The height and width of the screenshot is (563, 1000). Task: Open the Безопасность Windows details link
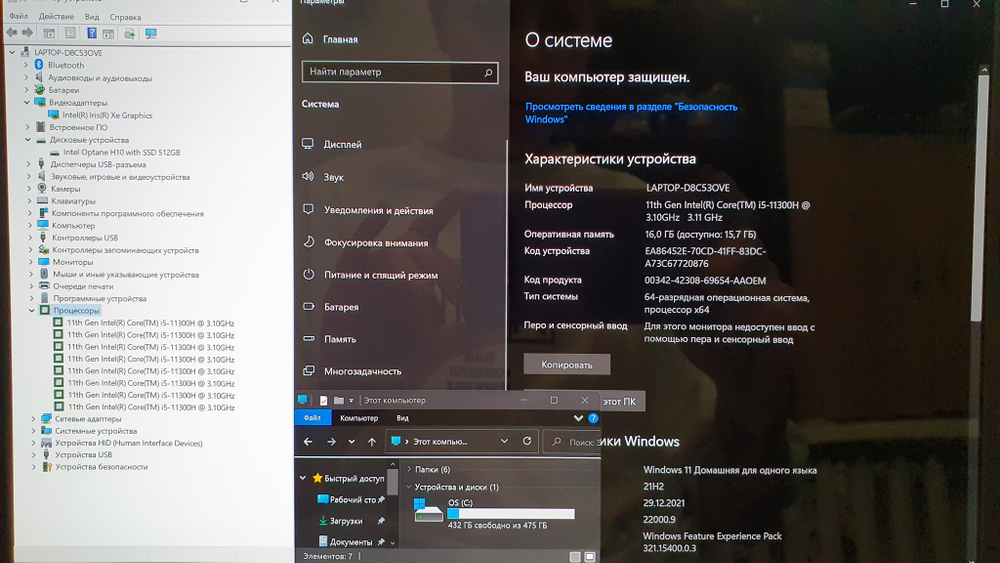point(630,112)
